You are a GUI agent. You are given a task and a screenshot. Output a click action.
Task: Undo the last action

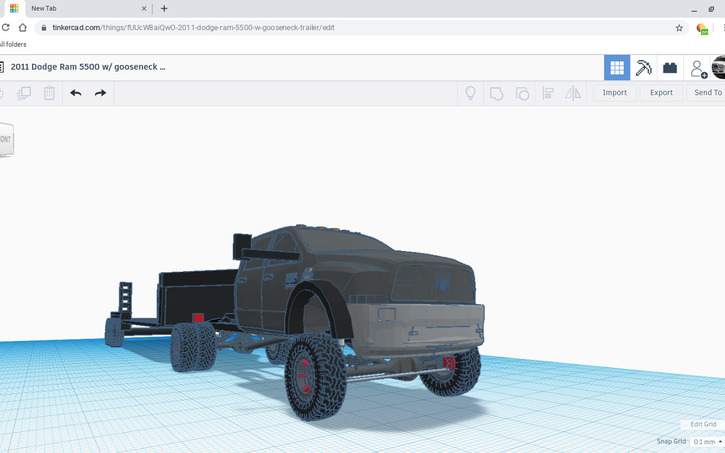pos(76,93)
